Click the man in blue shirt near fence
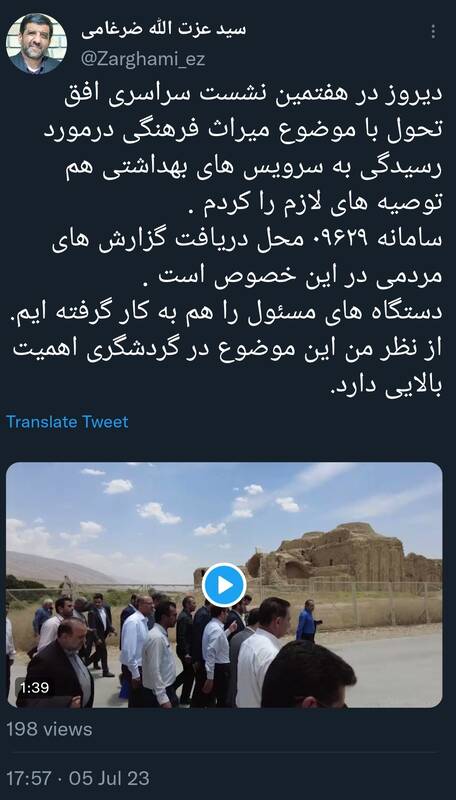Screen dimensions: 456x800 pyautogui.click(x=308, y=620)
